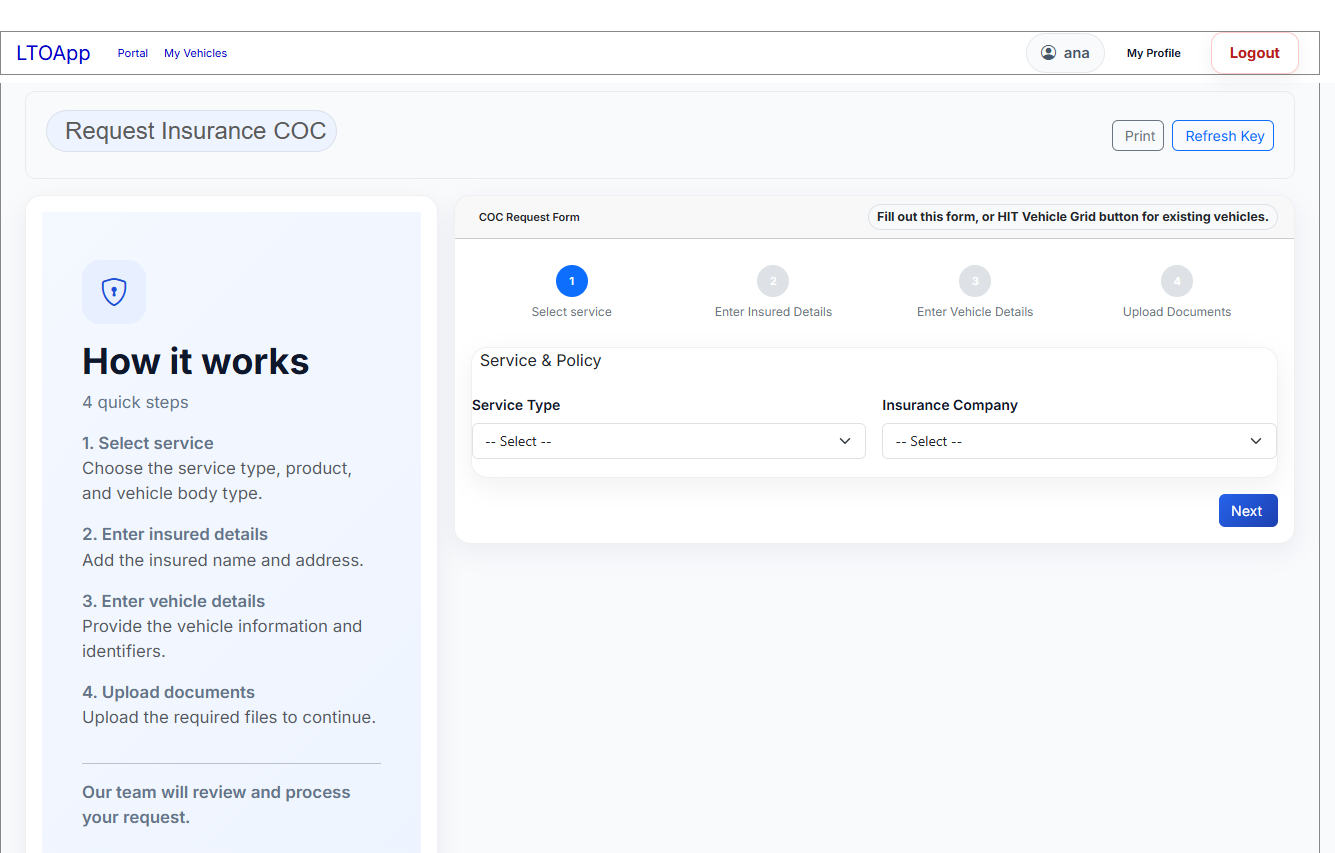Click the shield icon above How it works
Screen dimensions: 1335x853
pyautogui.click(x=113, y=292)
